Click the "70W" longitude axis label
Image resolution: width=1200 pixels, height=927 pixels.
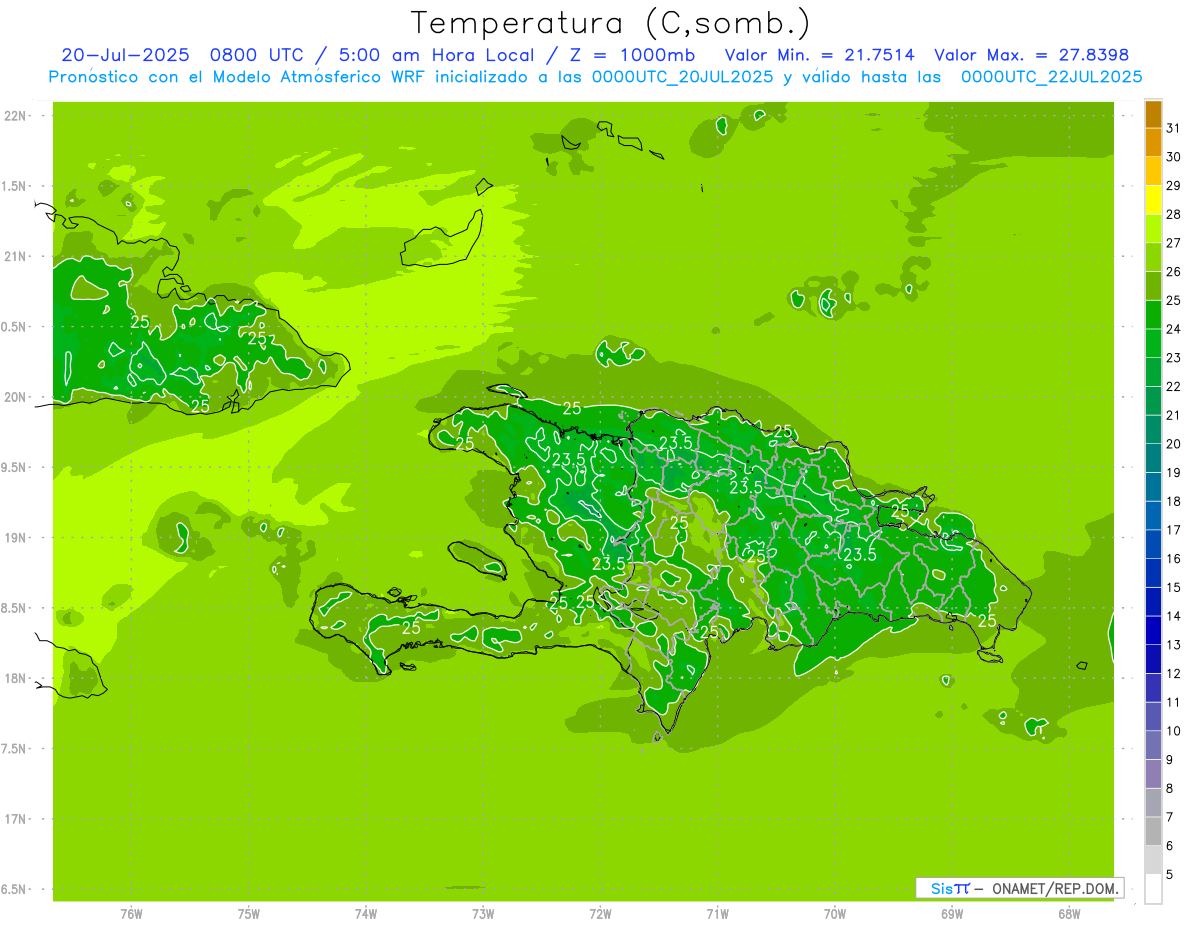835,914
